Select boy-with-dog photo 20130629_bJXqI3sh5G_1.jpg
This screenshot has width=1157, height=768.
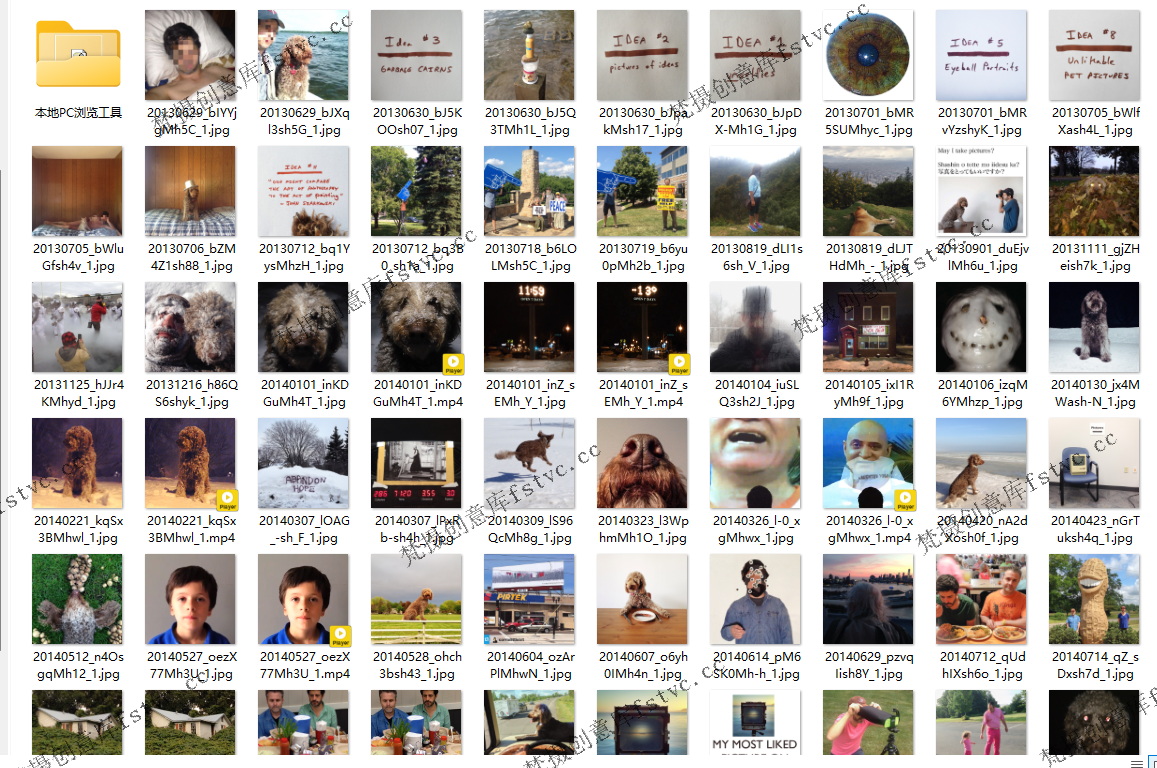pyautogui.click(x=303, y=55)
